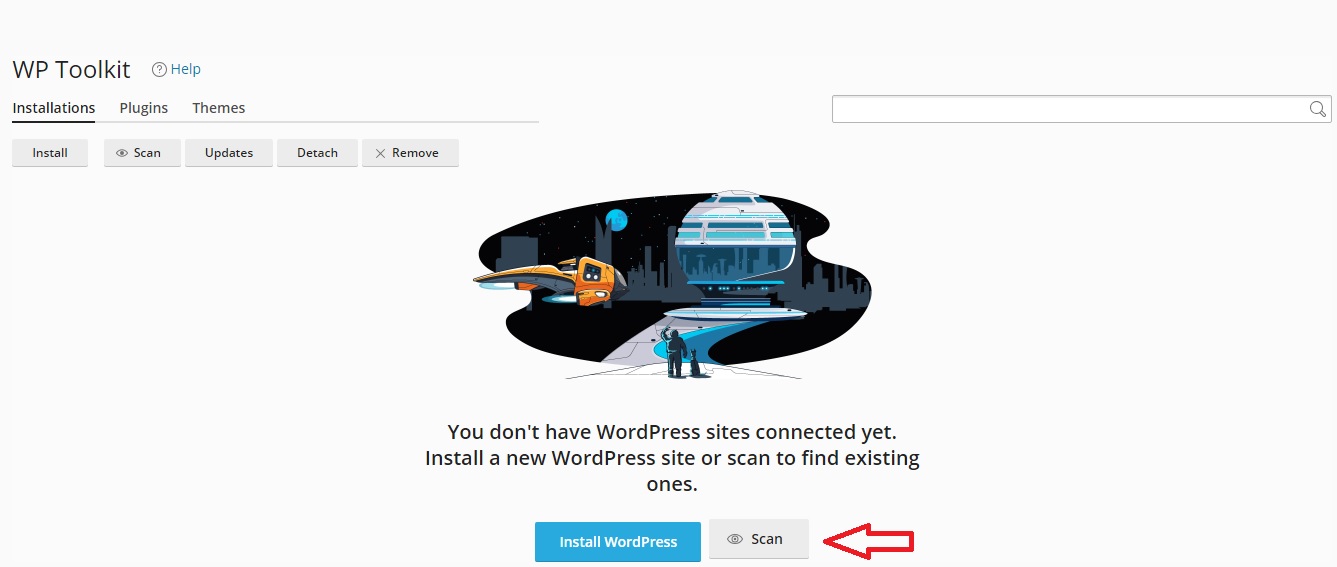Click the red arrow pointing at Scan

click(x=869, y=541)
